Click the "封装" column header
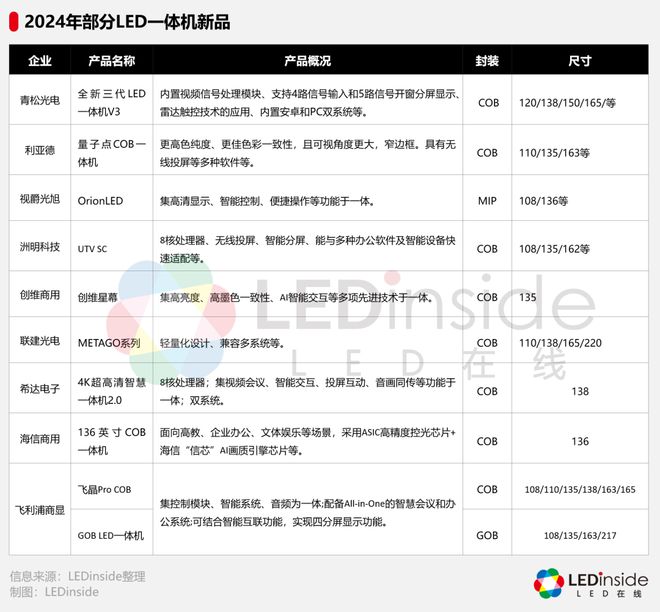Image resolution: width=660 pixels, height=612 pixels. [487, 61]
